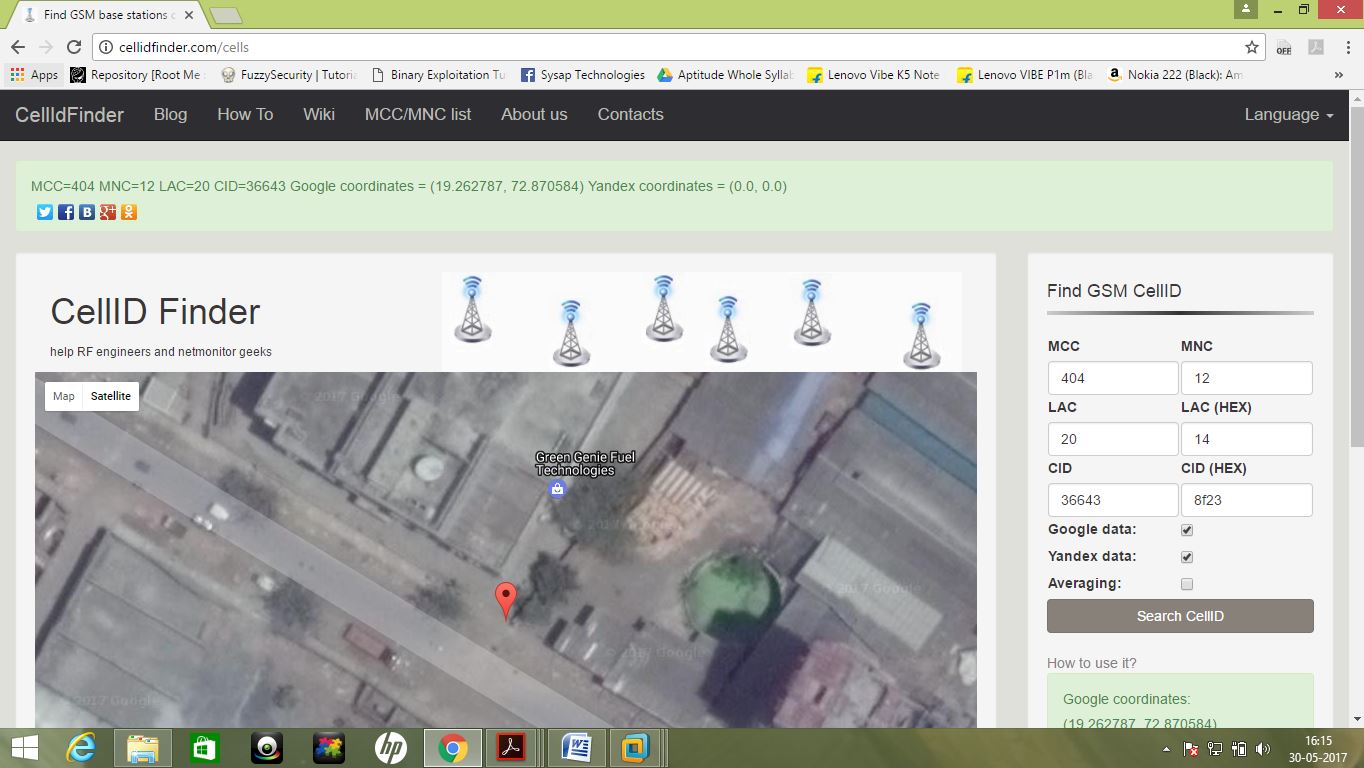Uncheck the Google data checkbox
This screenshot has height=768, width=1364.
(1187, 530)
